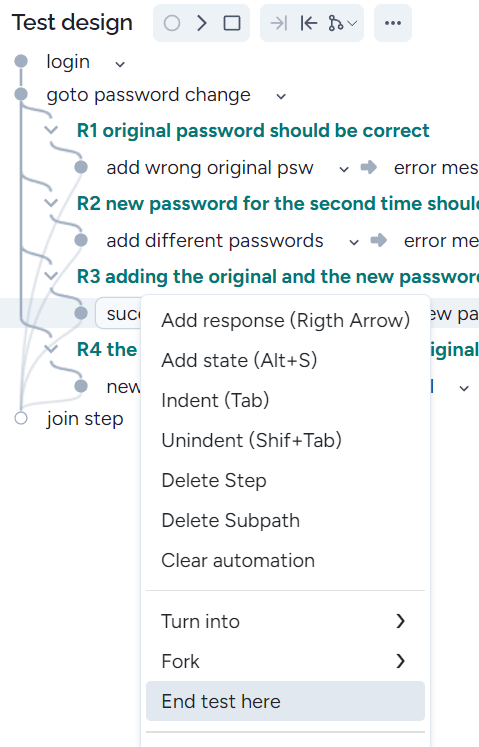The image size is (479, 747).
Task: Select Delete Step from context menu
Action: click(x=285, y=480)
